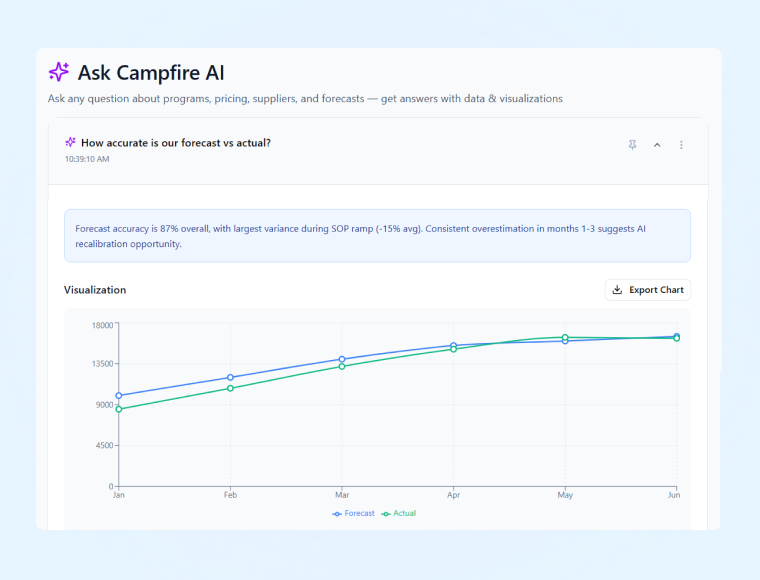
Task: Click the 'Mar' x-axis label
Action: coord(342,495)
